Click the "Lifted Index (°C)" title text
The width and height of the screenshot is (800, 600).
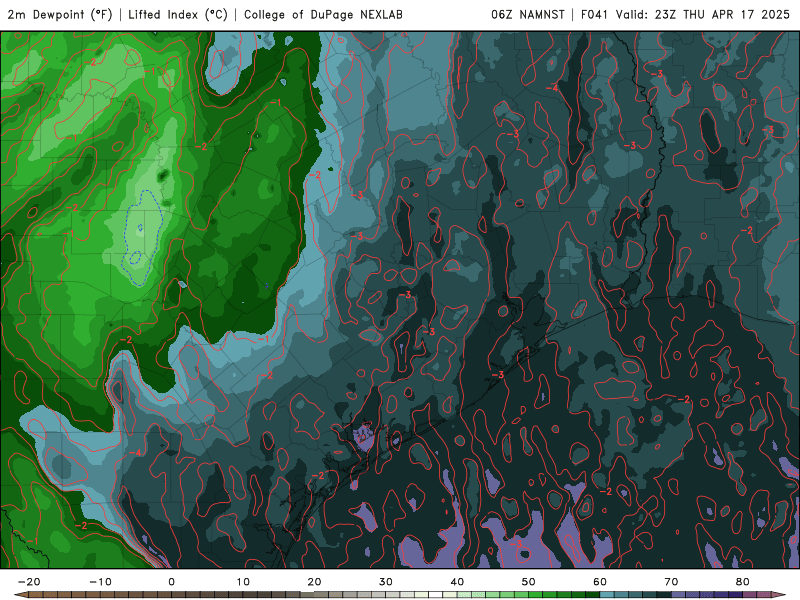(178, 14)
